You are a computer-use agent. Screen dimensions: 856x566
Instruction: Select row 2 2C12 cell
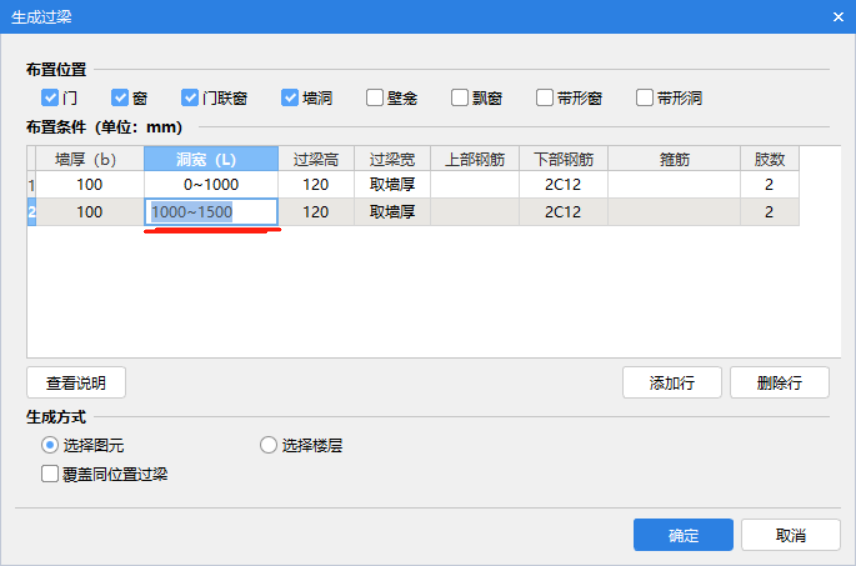pos(564,212)
